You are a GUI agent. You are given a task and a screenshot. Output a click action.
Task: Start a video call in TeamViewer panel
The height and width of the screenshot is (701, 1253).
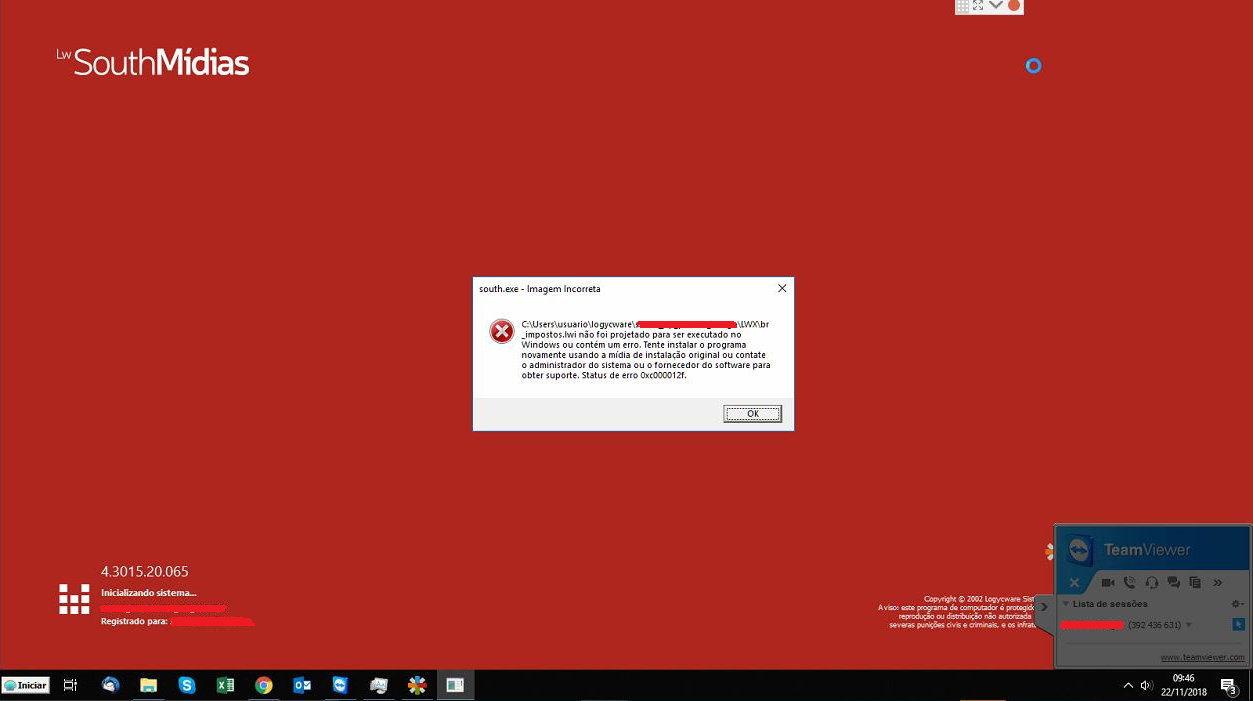coord(1107,582)
